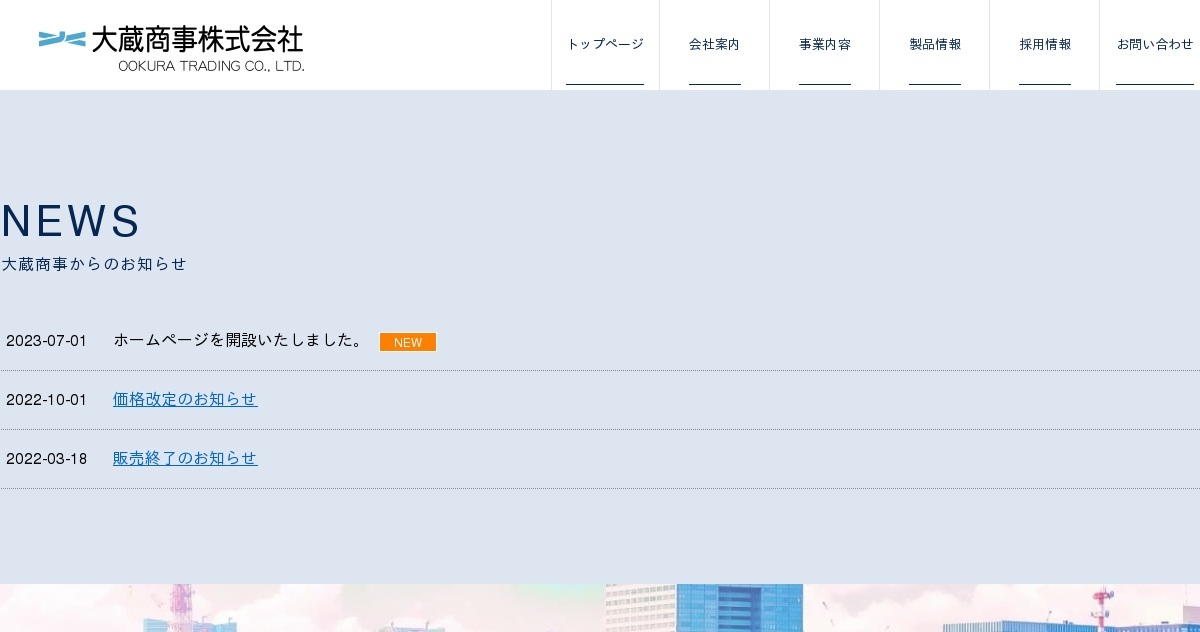The width and height of the screenshot is (1200, 632).
Task: Open the 採用情報 menu item
Action: point(1045,44)
